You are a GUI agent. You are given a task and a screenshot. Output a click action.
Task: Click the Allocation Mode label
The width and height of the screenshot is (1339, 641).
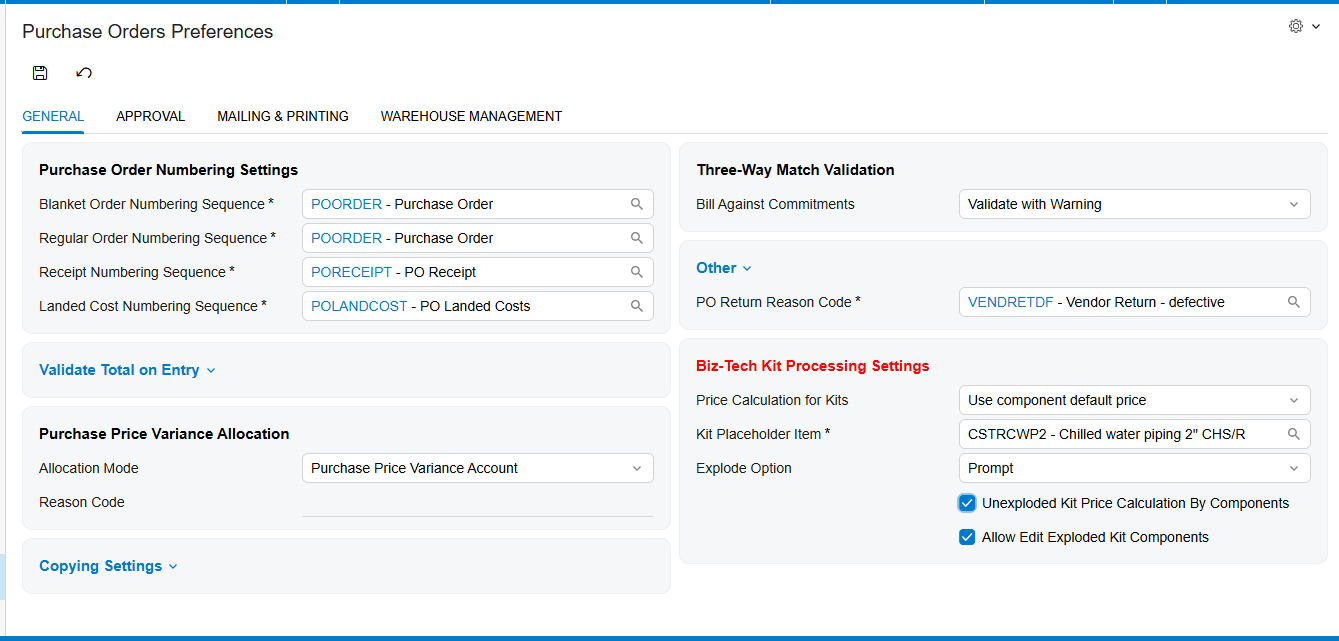click(x=89, y=468)
